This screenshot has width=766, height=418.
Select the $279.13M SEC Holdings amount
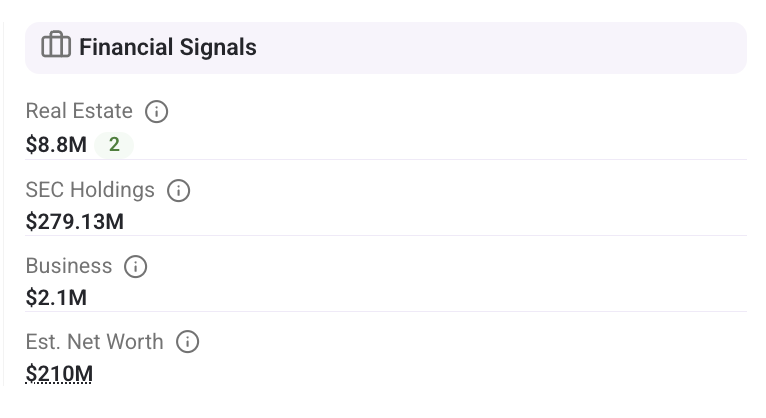[75, 222]
